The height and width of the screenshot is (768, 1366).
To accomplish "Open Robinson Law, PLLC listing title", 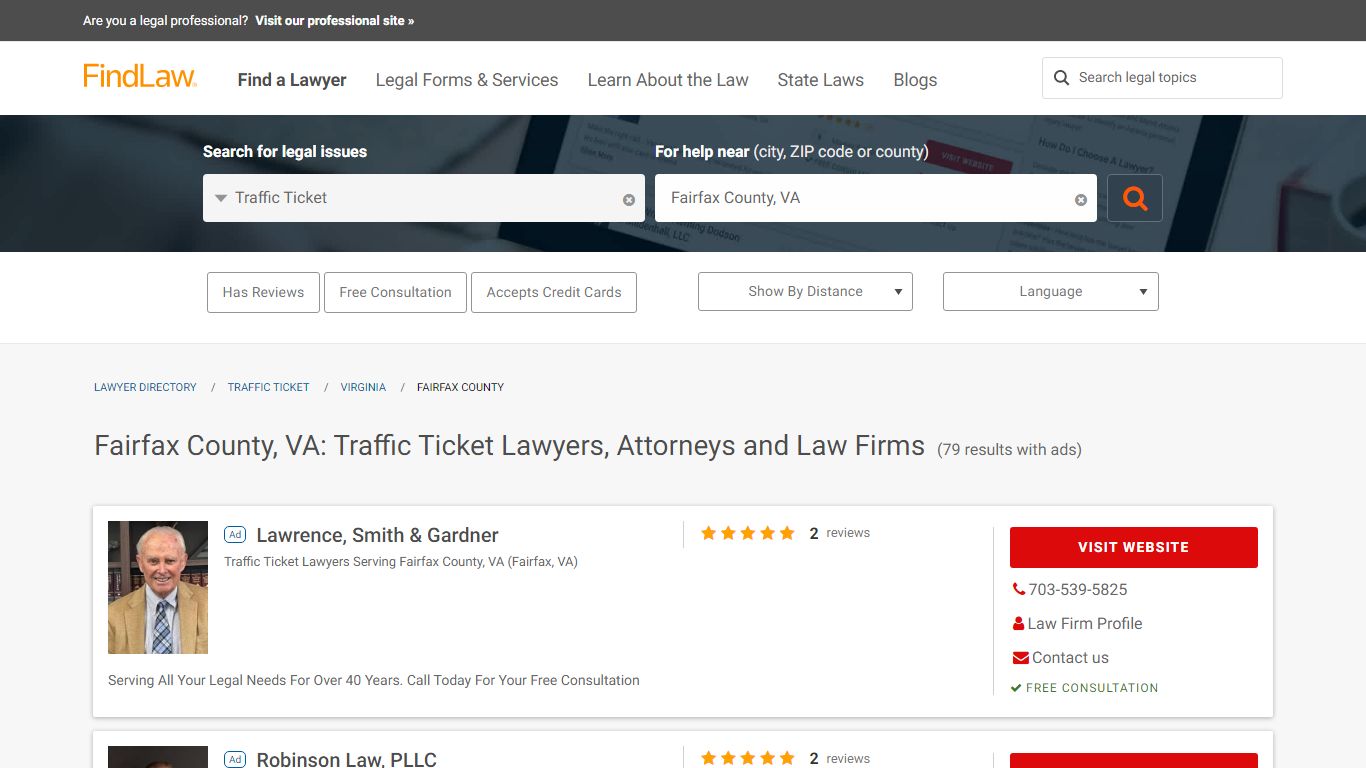I will coord(346,759).
